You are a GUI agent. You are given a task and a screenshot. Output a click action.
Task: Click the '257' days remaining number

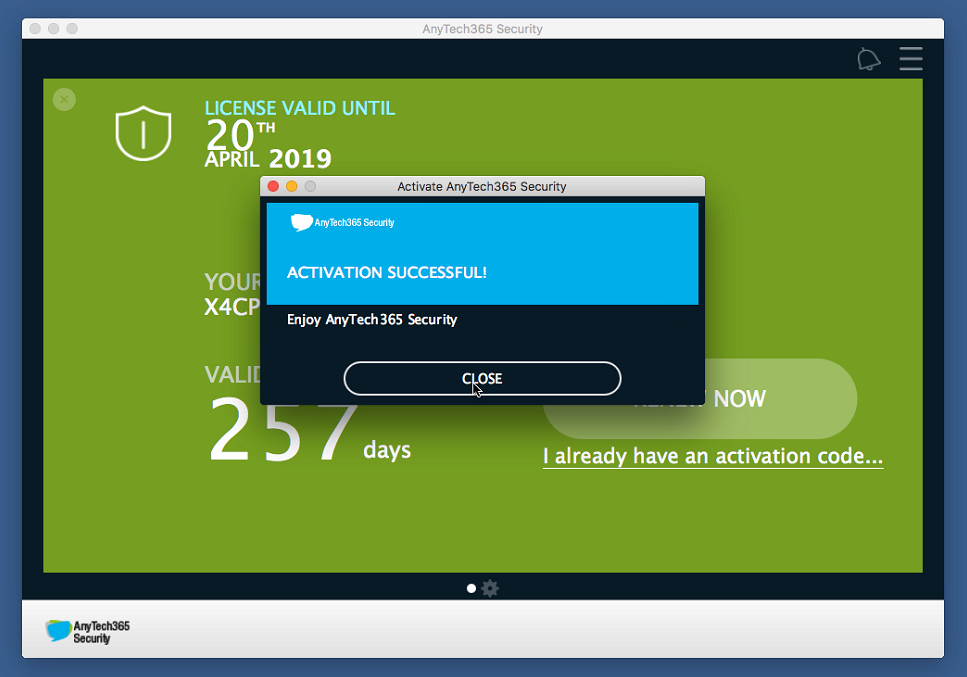pos(284,430)
